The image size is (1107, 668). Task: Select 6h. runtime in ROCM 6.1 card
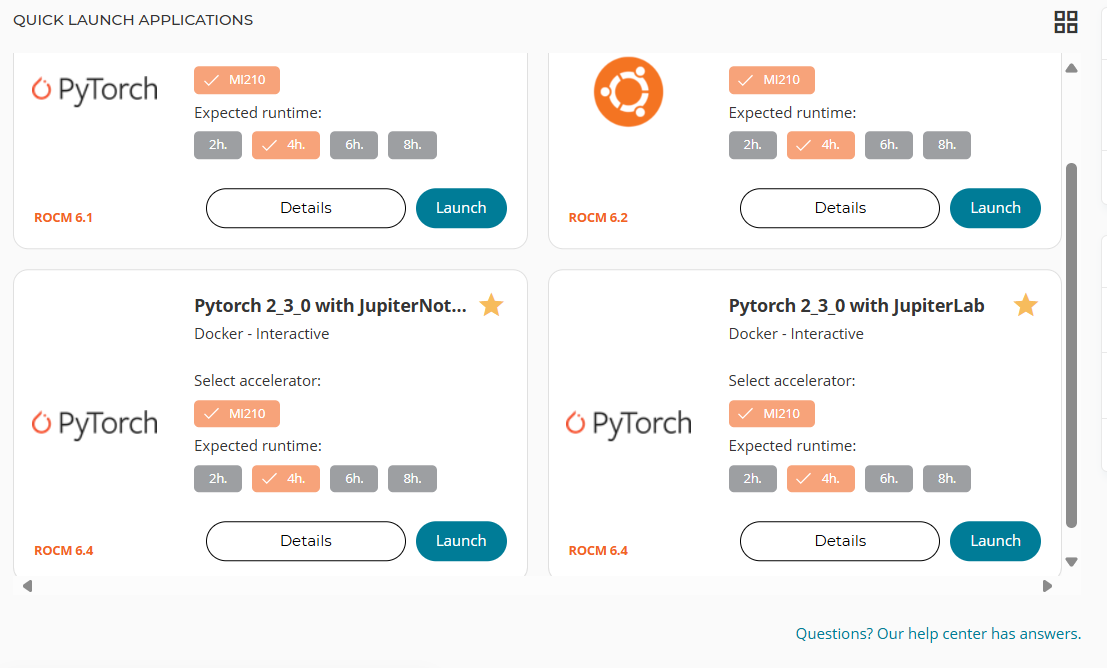click(x=354, y=145)
